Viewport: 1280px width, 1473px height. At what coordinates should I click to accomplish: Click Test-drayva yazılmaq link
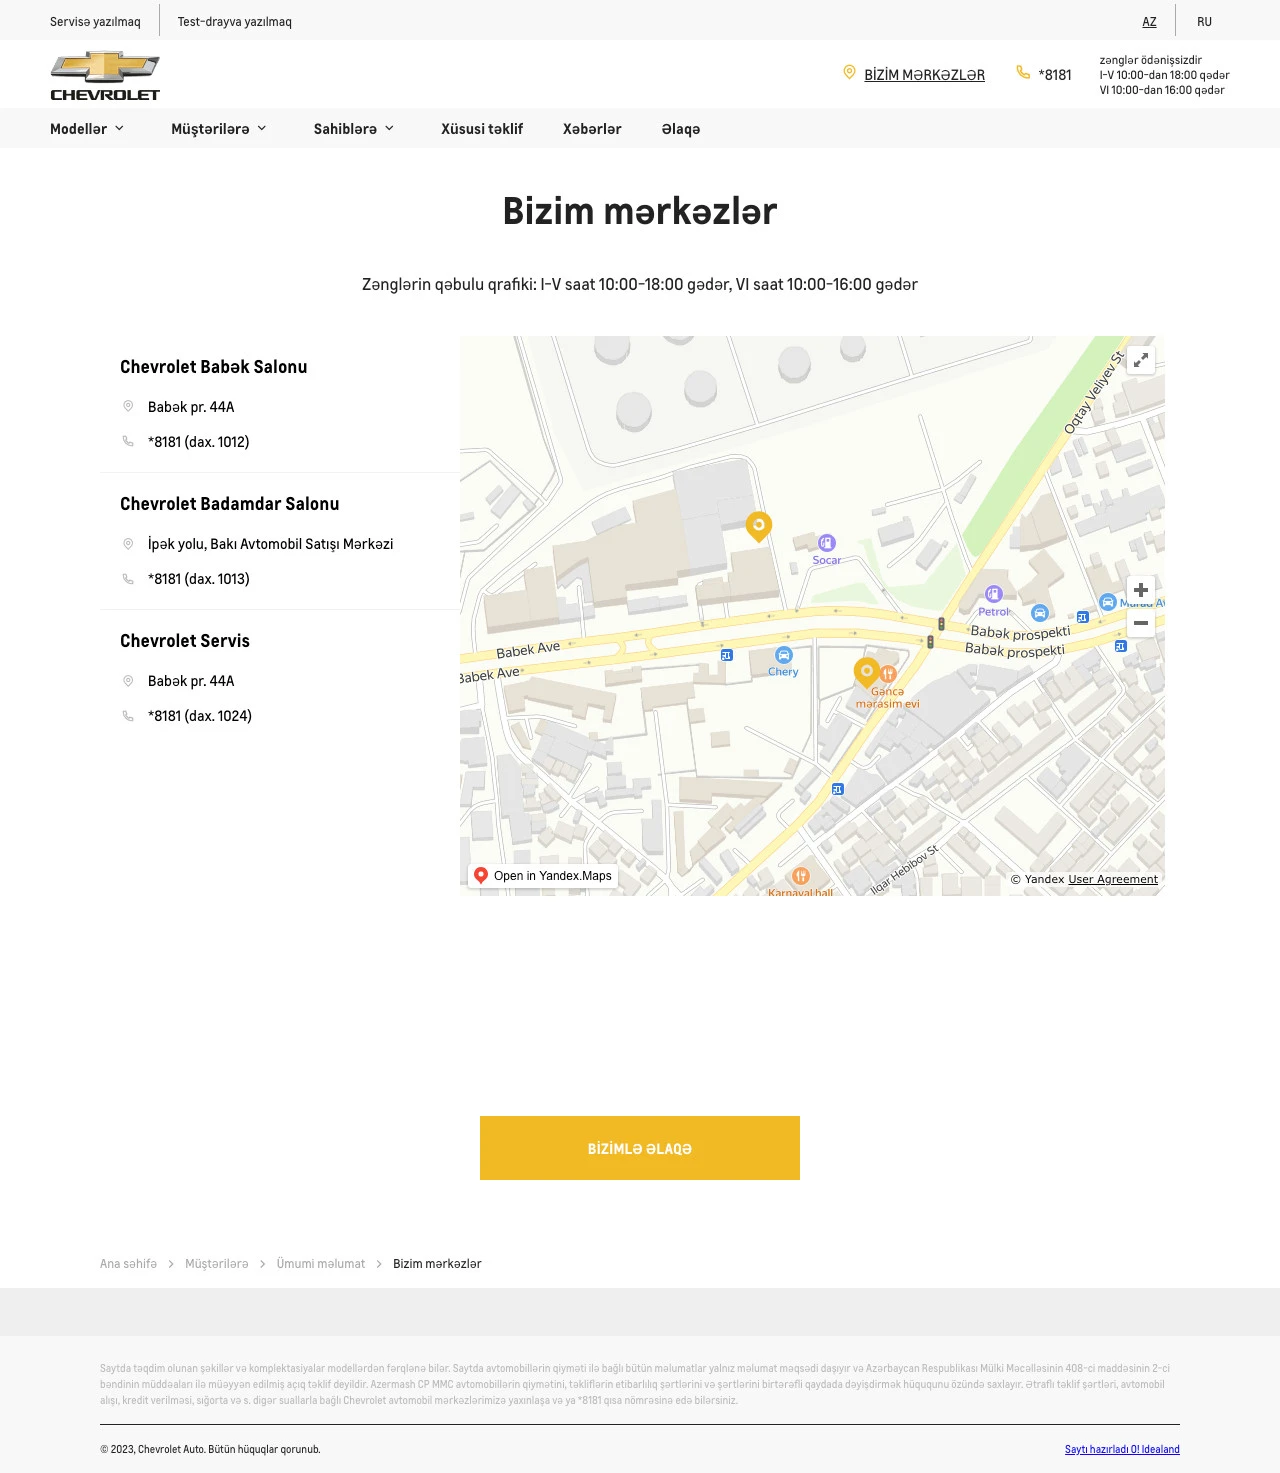pyautogui.click(x=235, y=21)
